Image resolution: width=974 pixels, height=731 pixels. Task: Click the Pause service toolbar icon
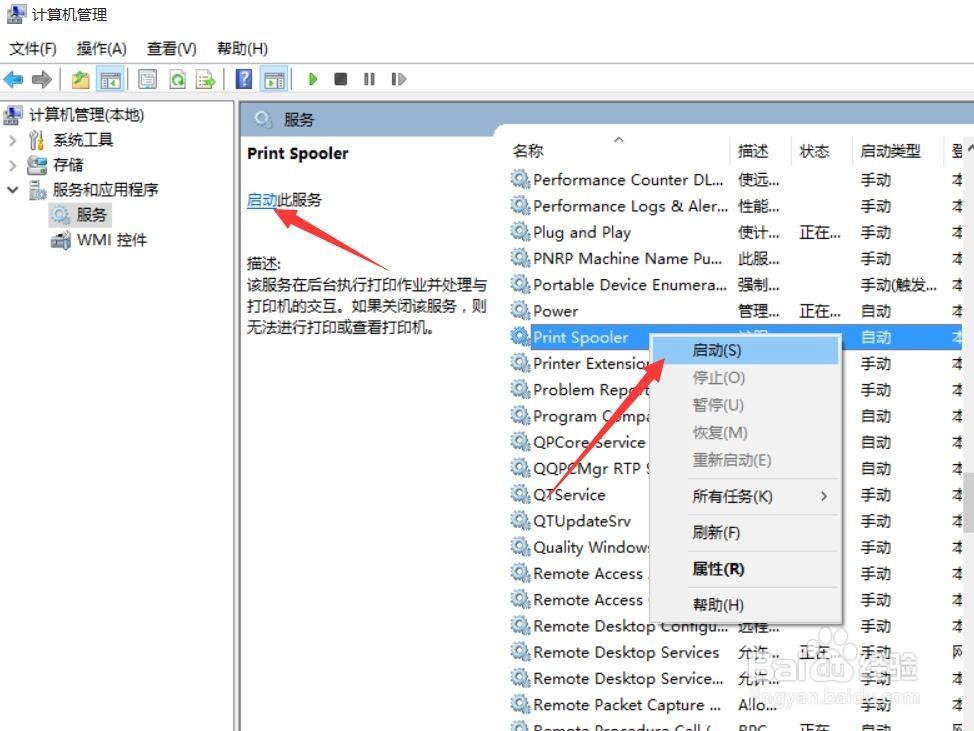tap(370, 79)
